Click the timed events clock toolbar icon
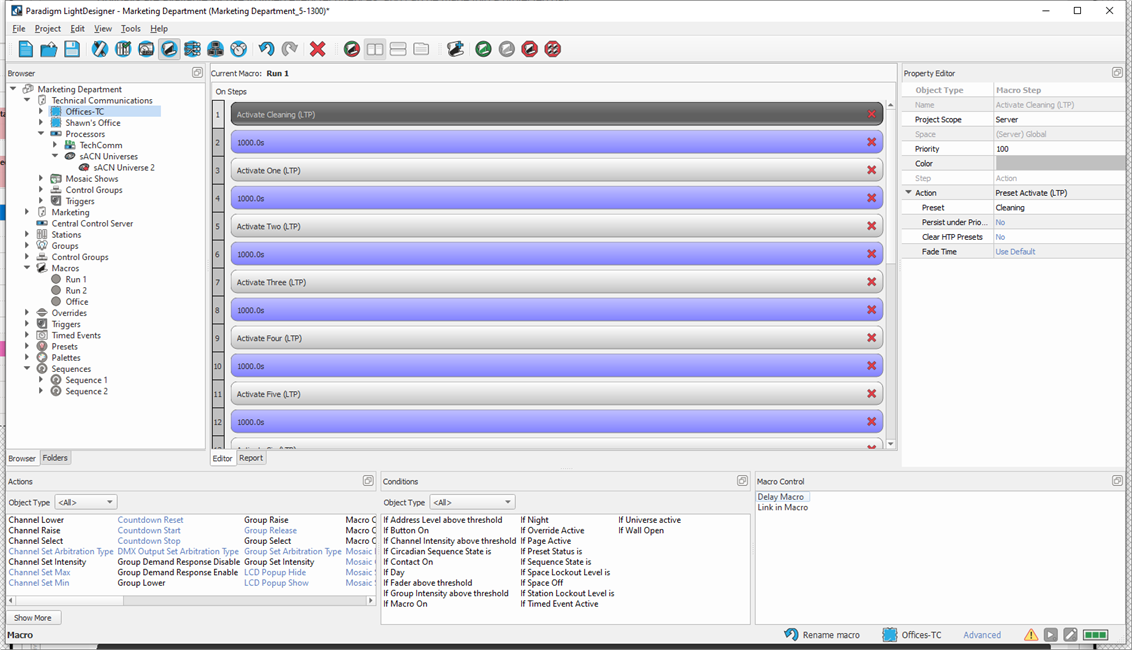The height and width of the screenshot is (650, 1132). pos(239,49)
